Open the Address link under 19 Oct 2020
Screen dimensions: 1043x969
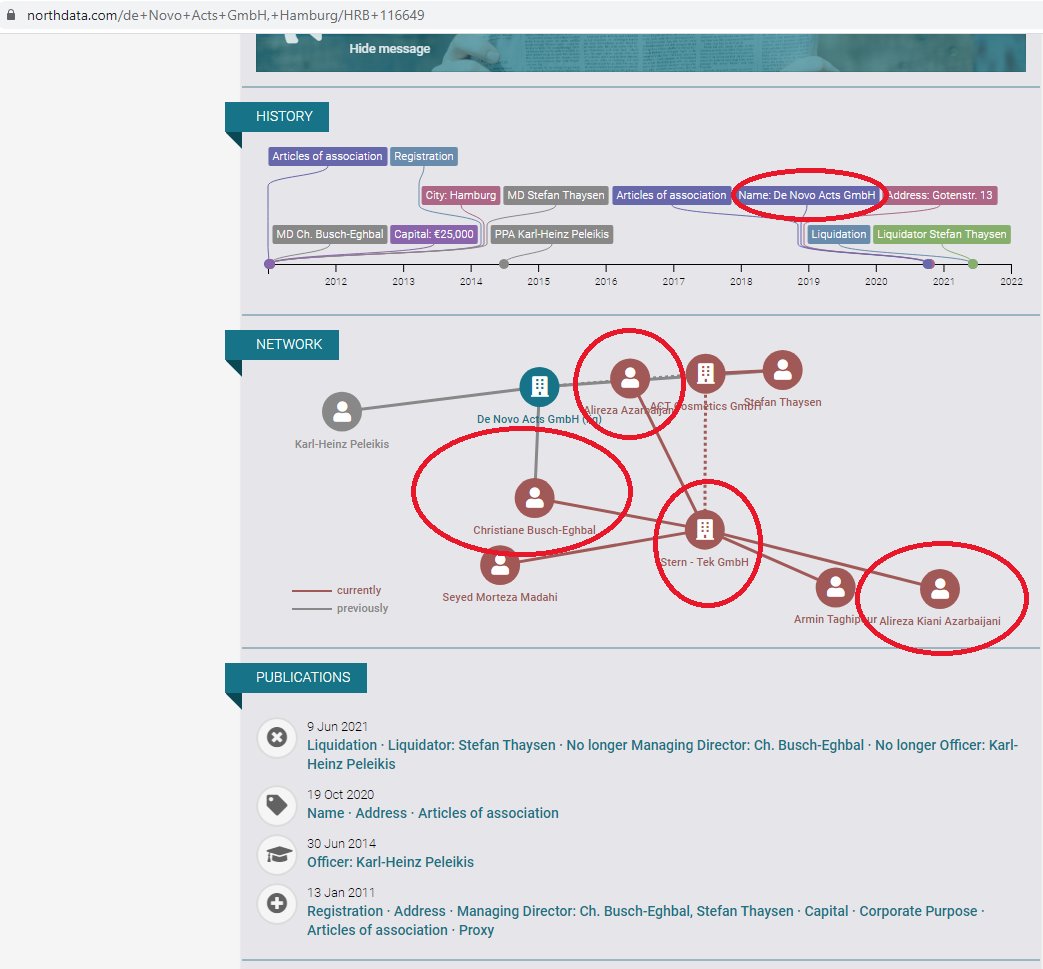[381, 813]
